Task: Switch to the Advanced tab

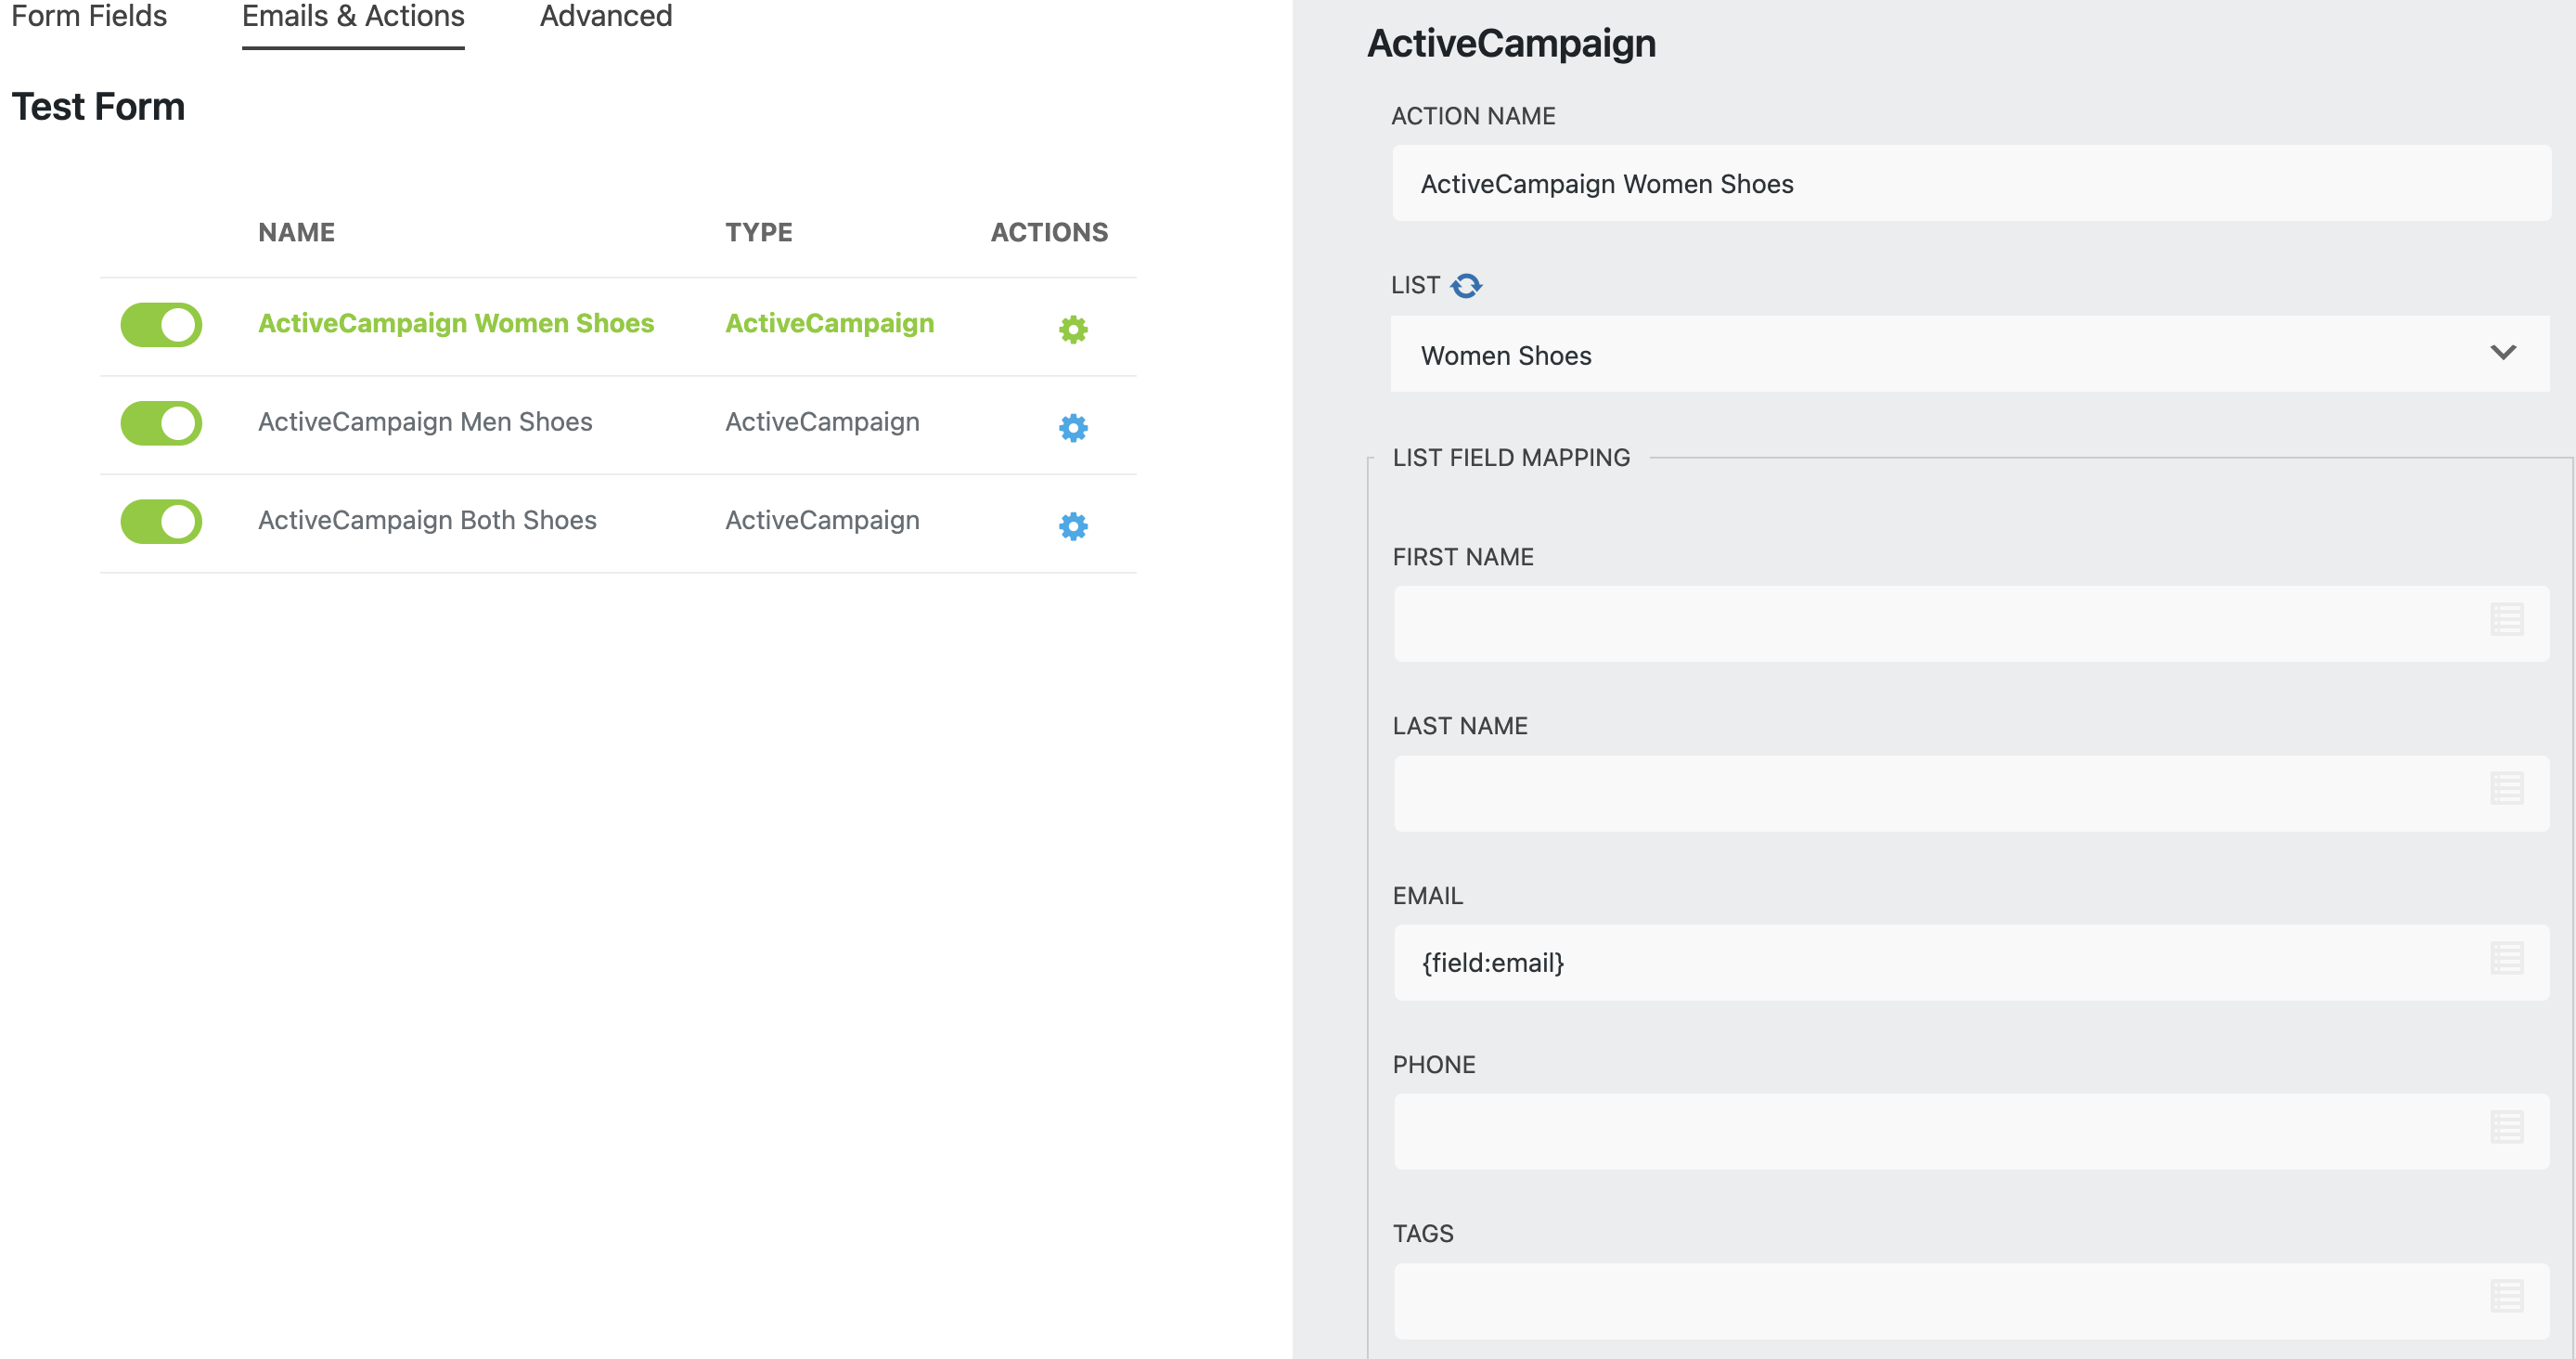Action: tap(606, 17)
